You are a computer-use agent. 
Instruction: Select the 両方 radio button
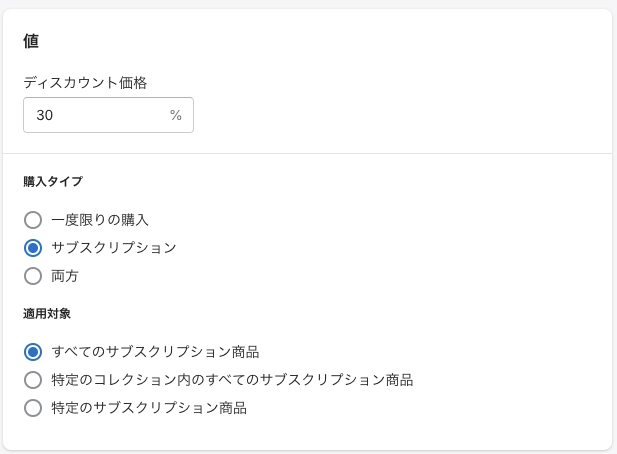(x=33, y=276)
